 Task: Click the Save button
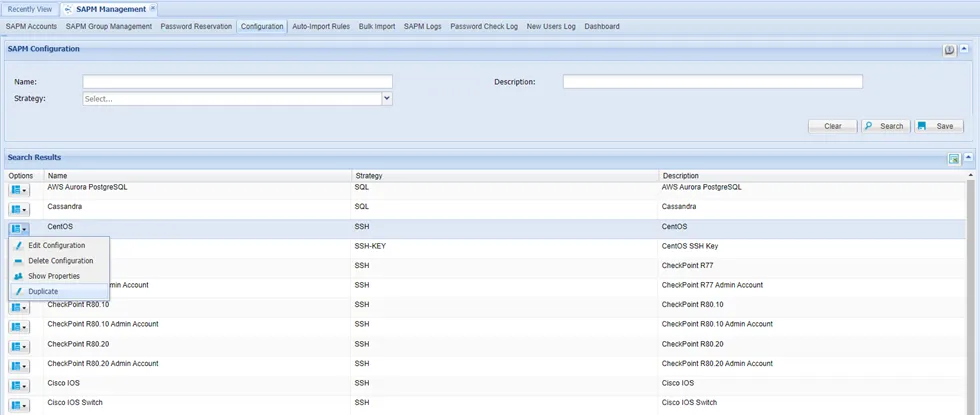[939, 126]
